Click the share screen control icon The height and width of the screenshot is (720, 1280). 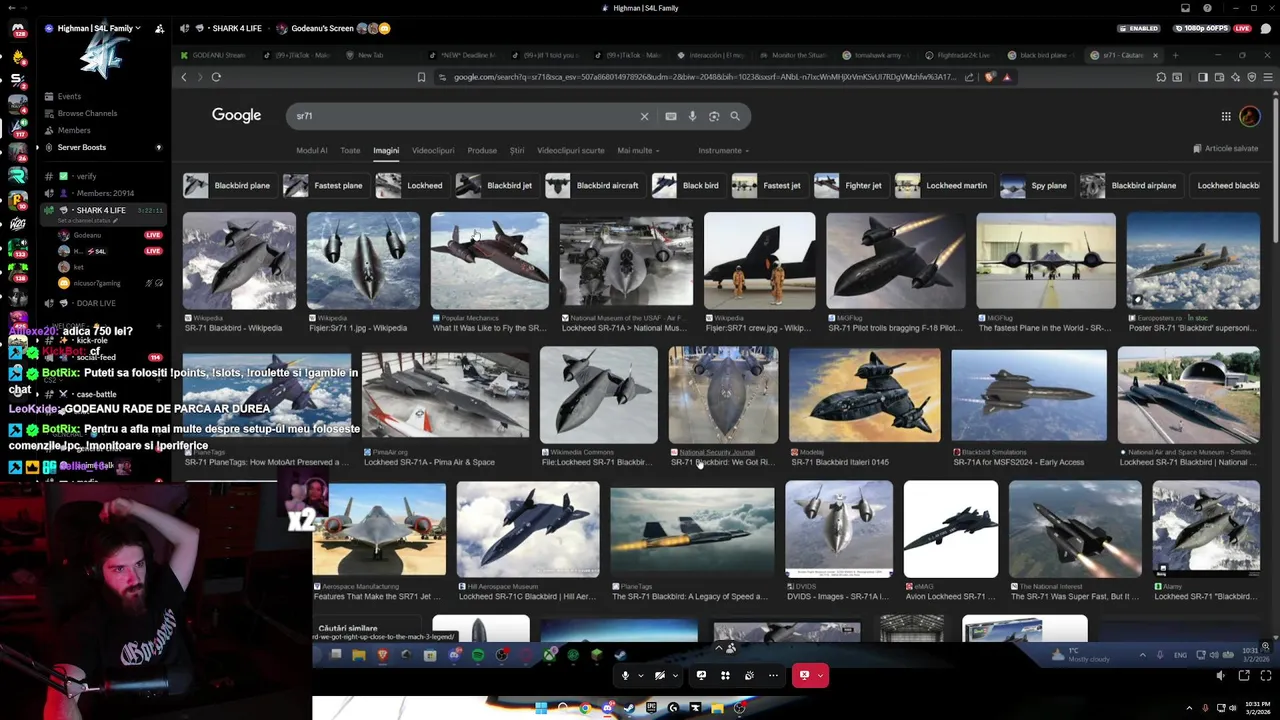click(701, 675)
